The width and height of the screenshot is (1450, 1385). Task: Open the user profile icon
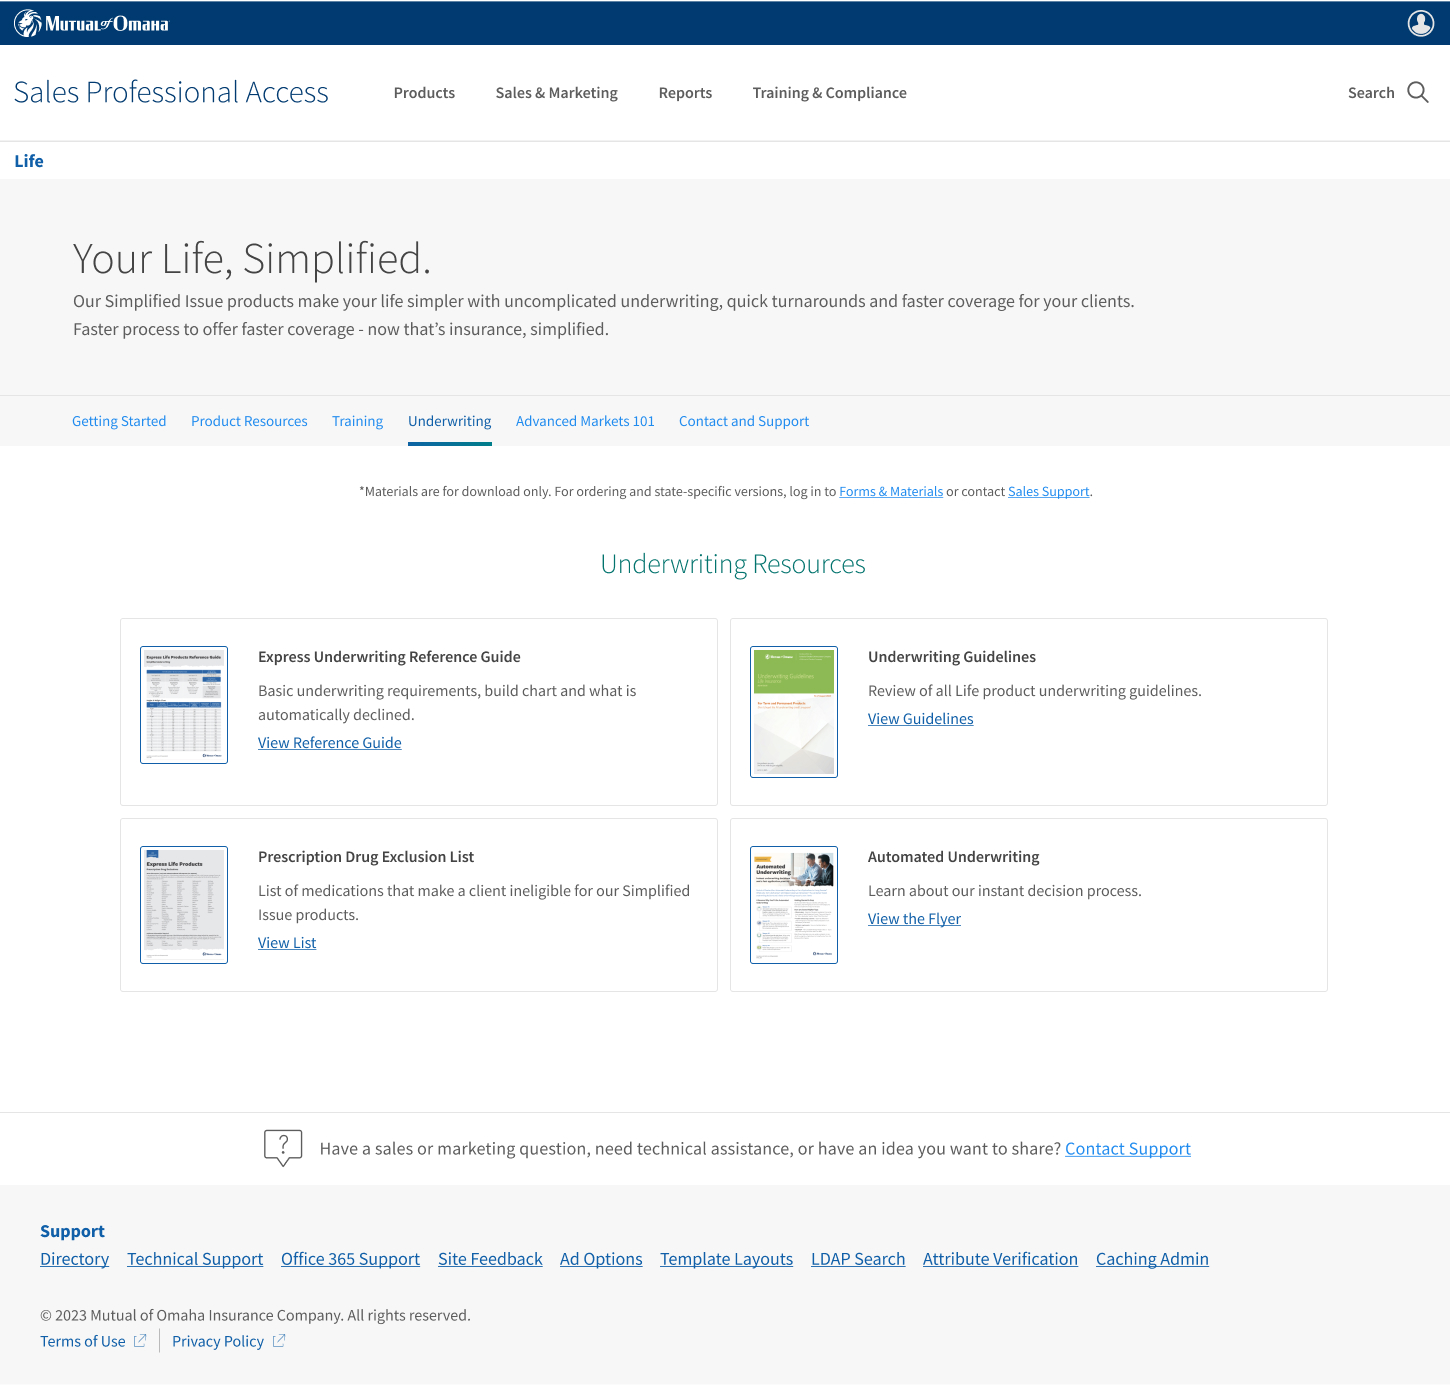[1420, 23]
